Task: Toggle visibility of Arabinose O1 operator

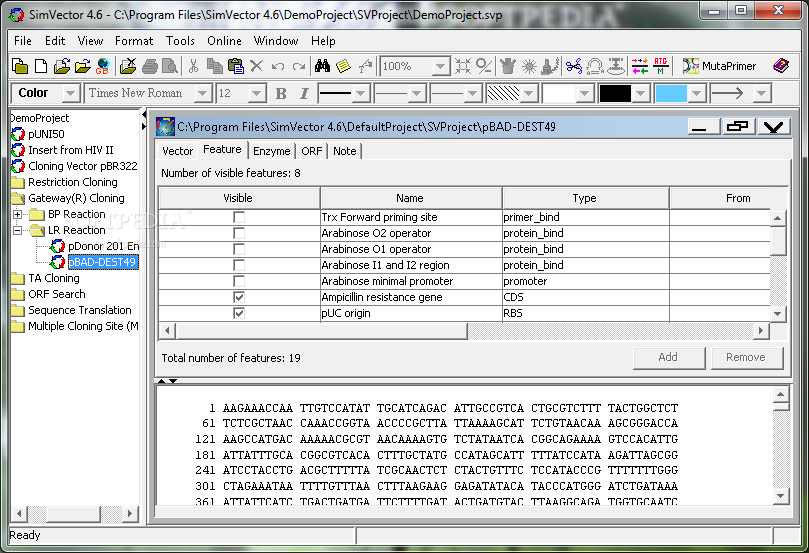Action: click(239, 249)
